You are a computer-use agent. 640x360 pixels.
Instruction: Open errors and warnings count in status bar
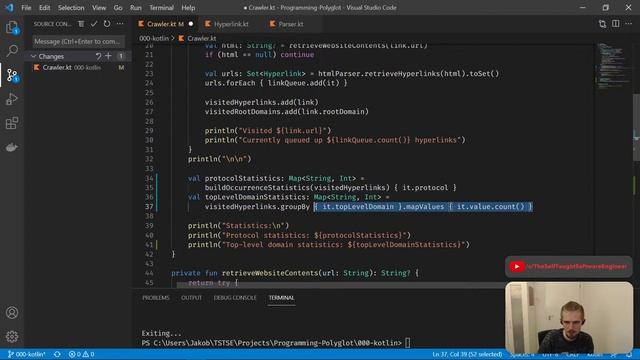pos(81,354)
